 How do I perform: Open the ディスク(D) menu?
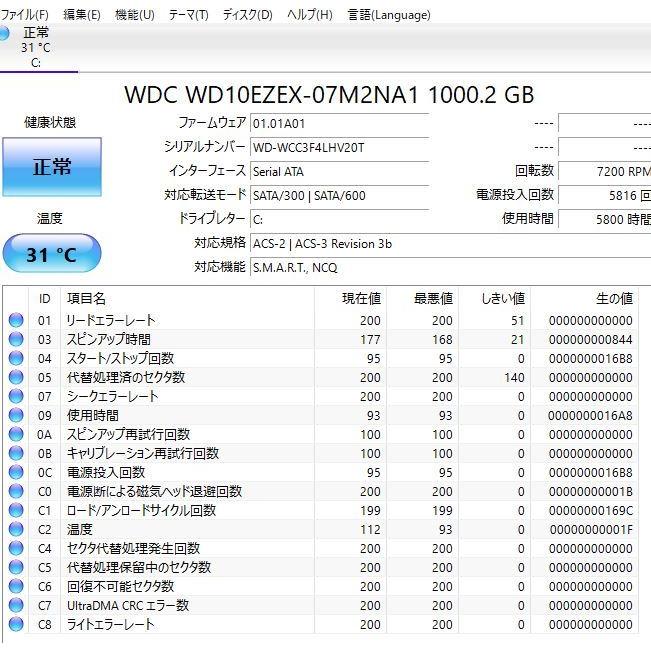point(247,15)
